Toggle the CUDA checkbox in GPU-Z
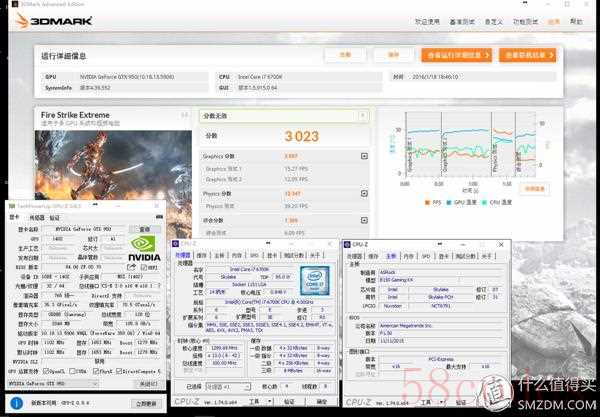 click(72, 371)
